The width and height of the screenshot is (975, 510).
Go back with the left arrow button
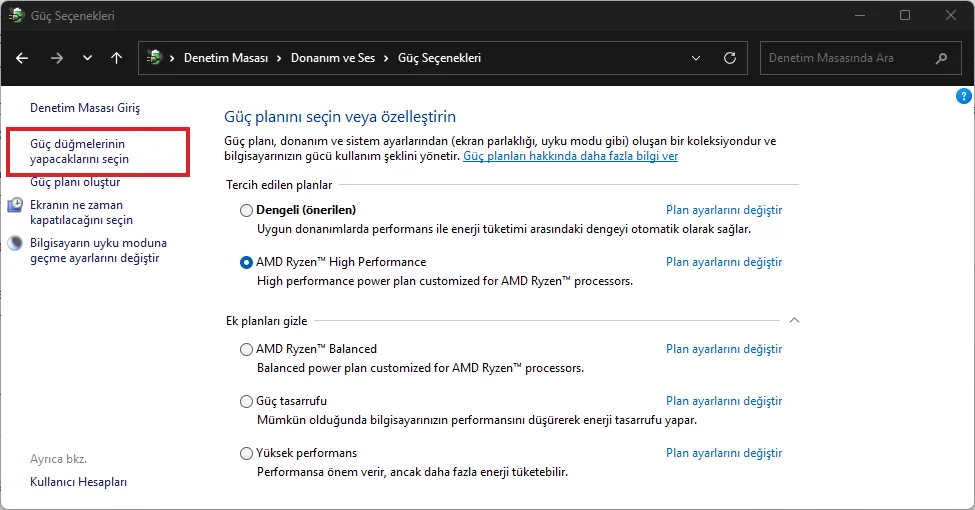coord(22,58)
